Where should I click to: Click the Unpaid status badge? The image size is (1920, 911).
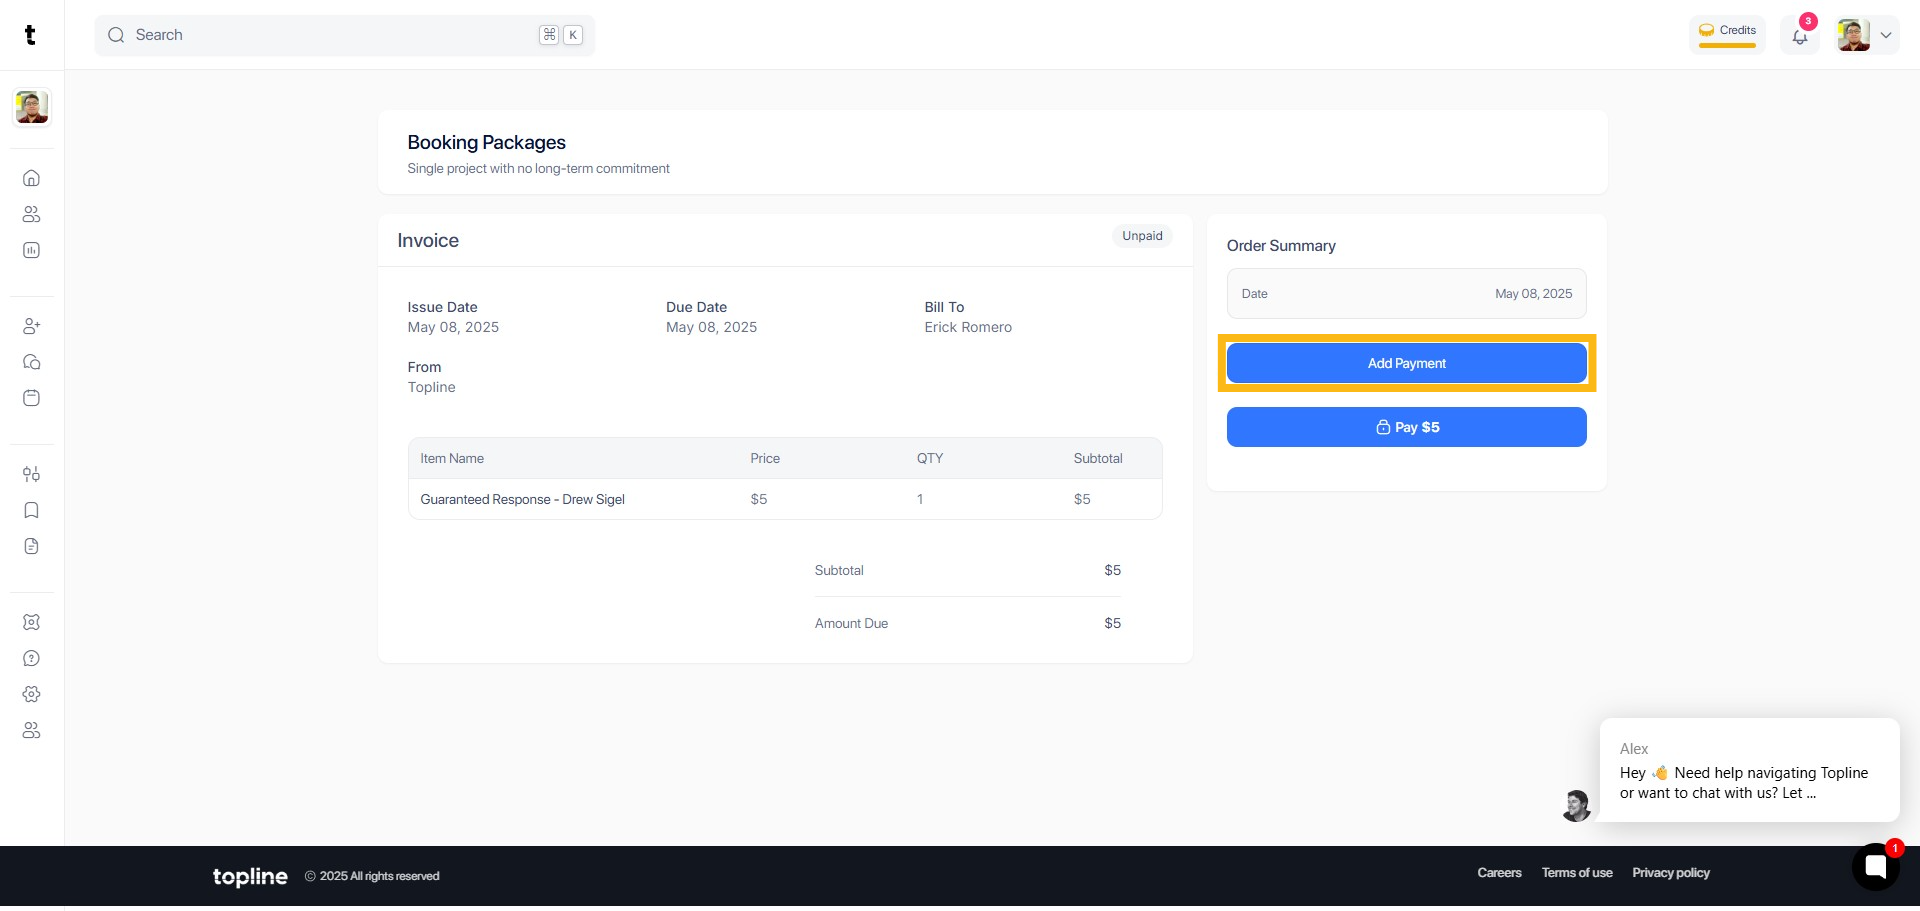(1142, 236)
